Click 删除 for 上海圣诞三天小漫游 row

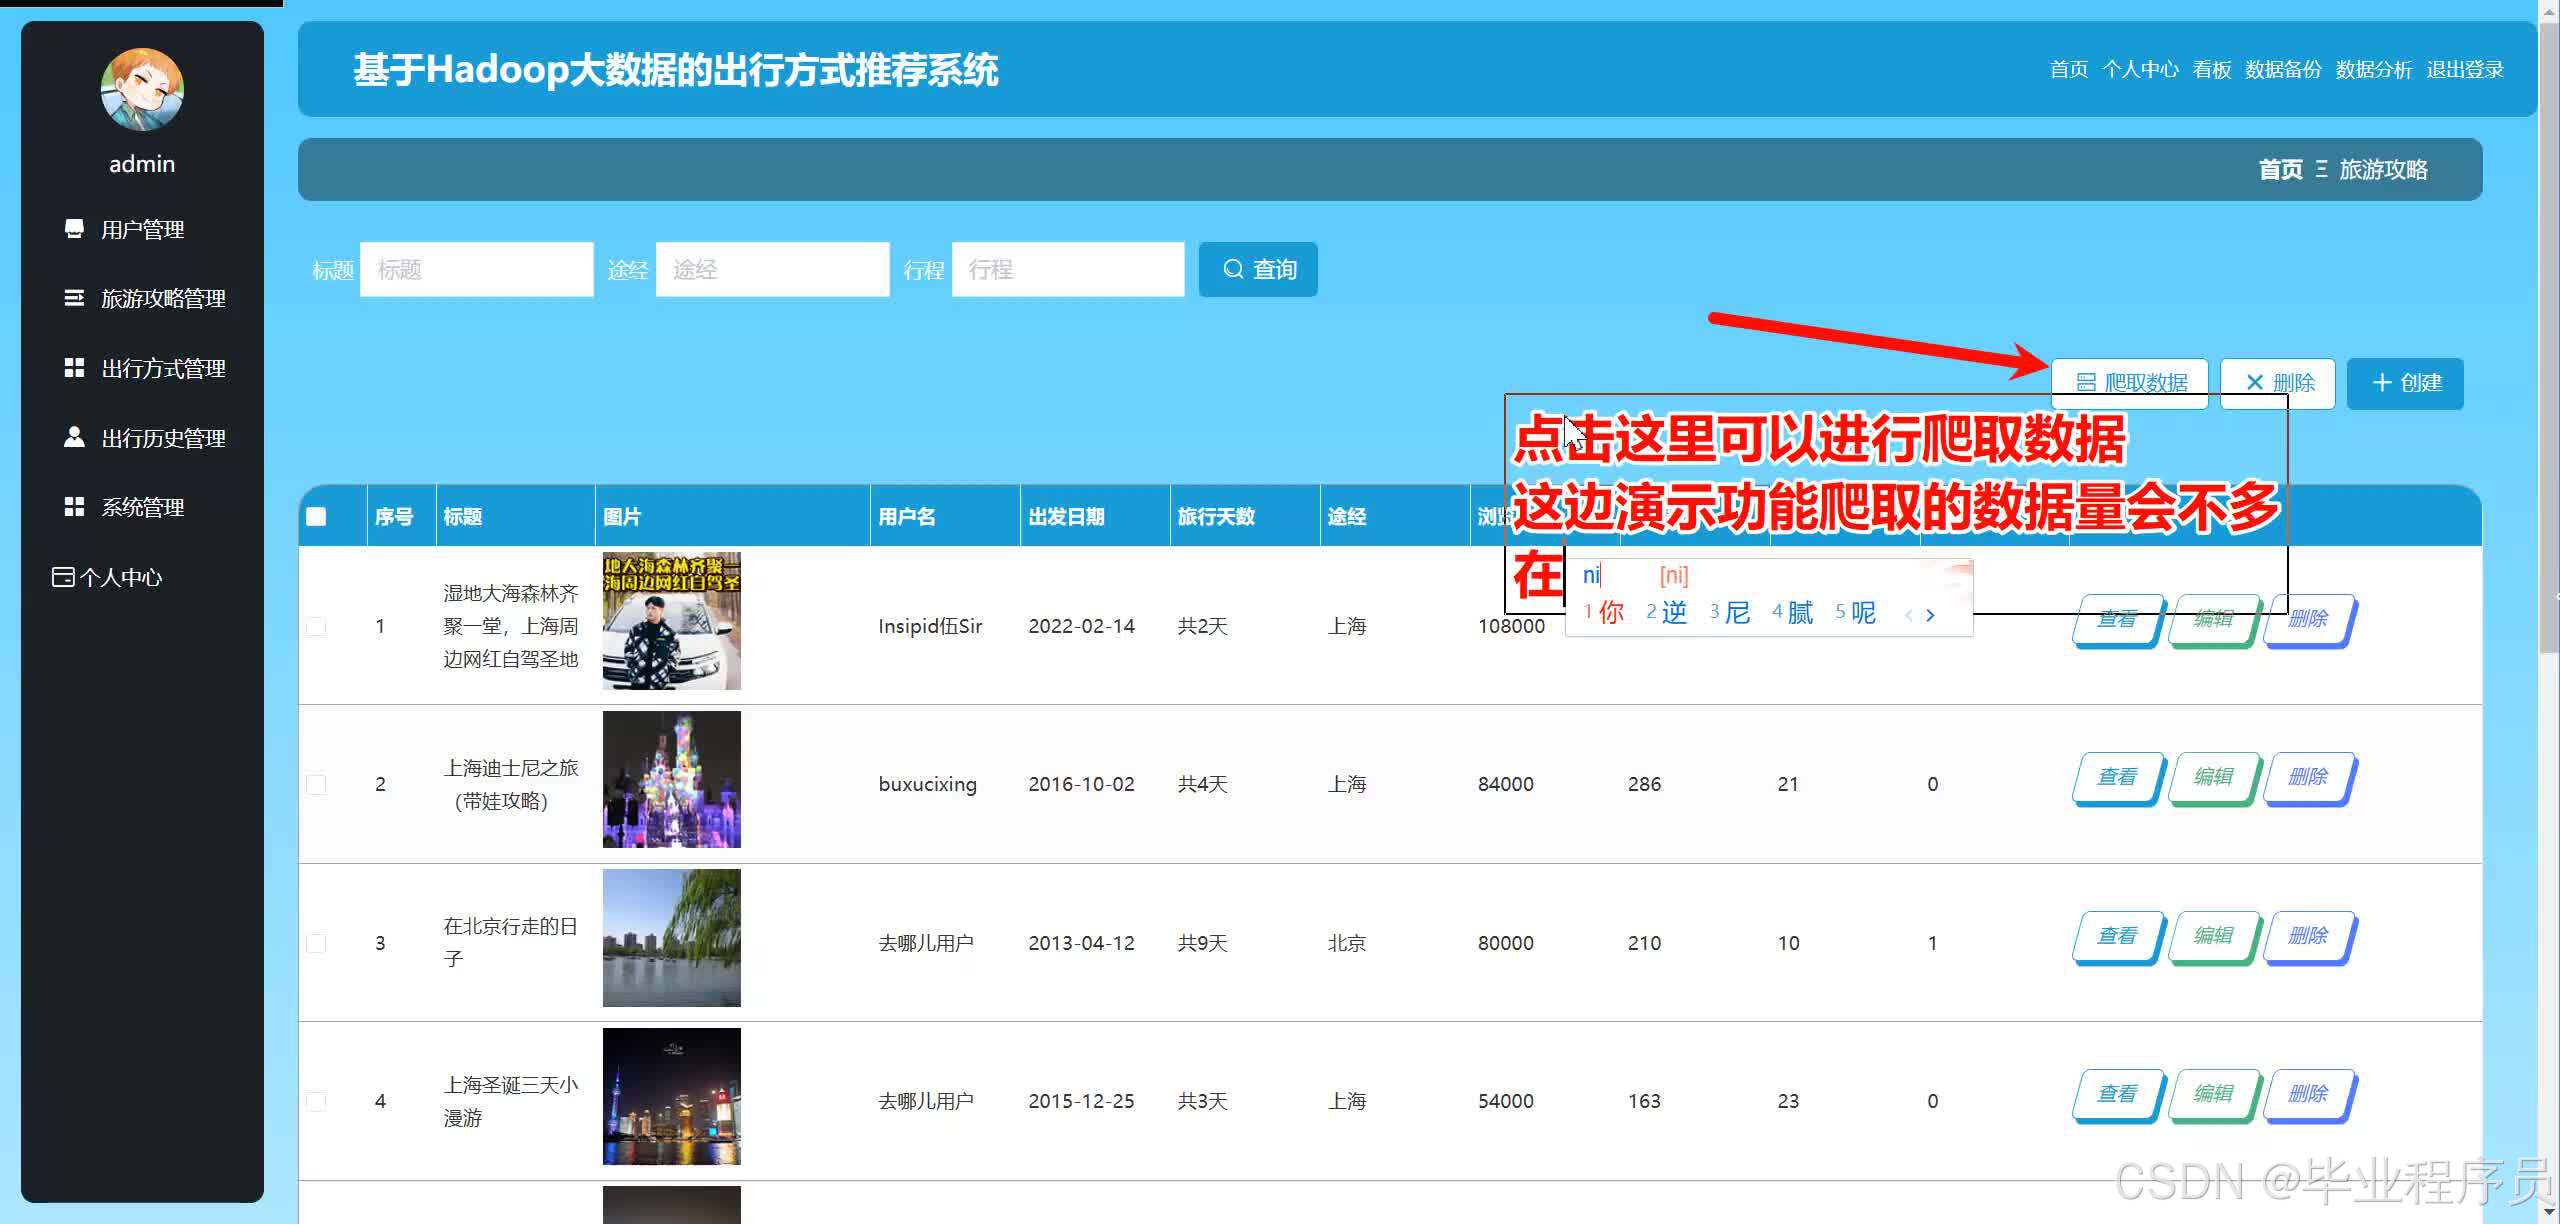[x=2309, y=1094]
